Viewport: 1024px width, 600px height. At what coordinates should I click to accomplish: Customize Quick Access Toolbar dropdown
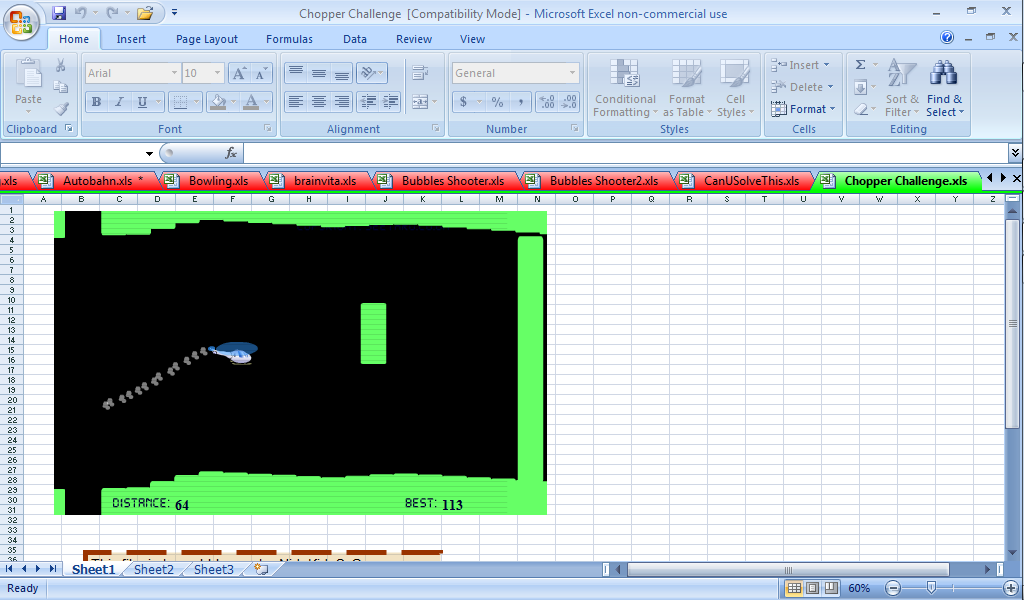[x=174, y=12]
